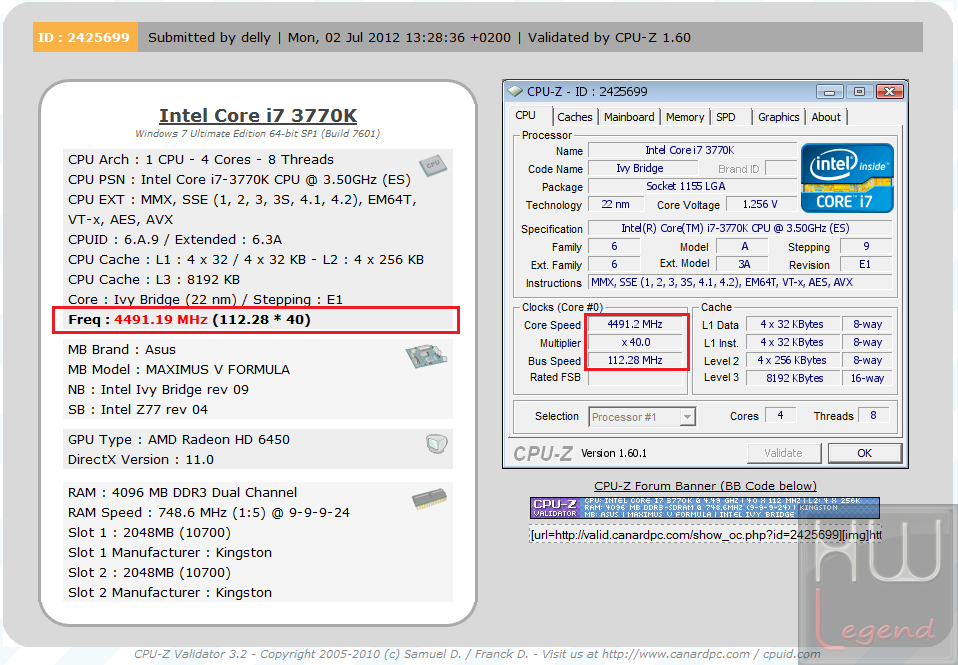Click the Windows 7 Ultimate Edition subtitle

[257, 133]
